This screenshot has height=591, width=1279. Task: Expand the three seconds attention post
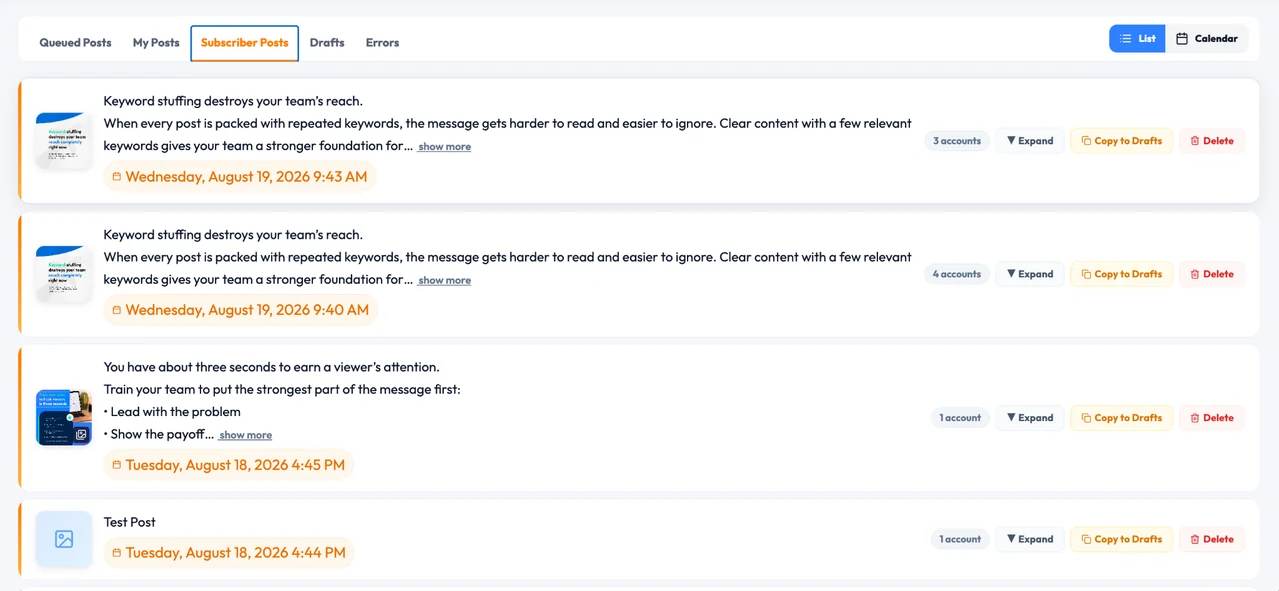(x=1029, y=418)
